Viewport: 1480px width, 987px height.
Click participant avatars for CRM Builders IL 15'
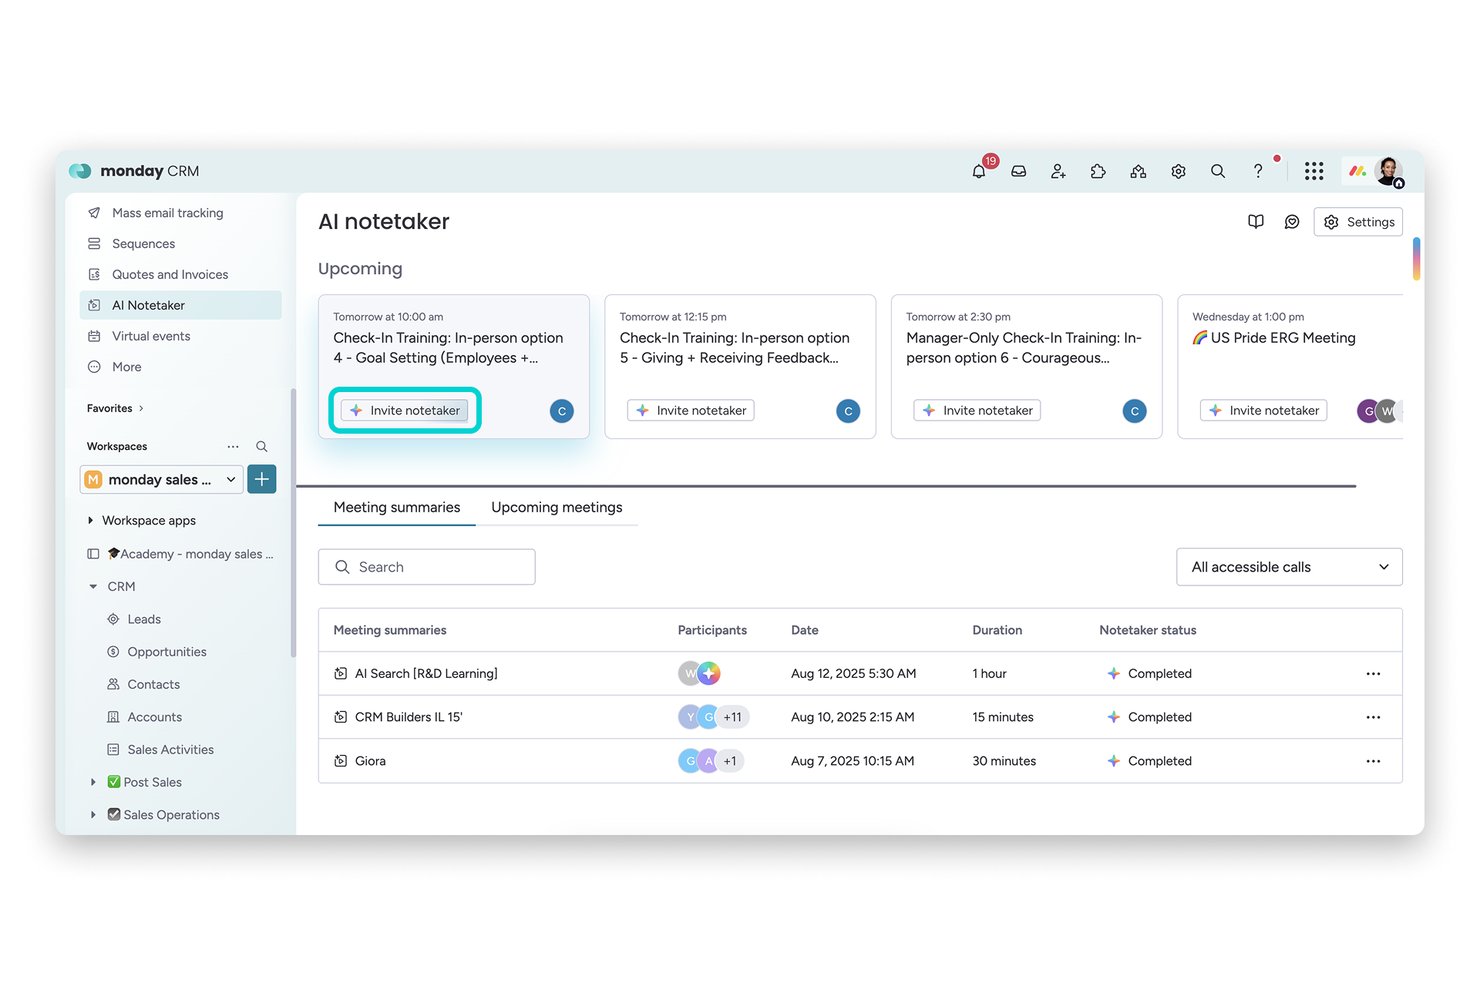point(713,717)
